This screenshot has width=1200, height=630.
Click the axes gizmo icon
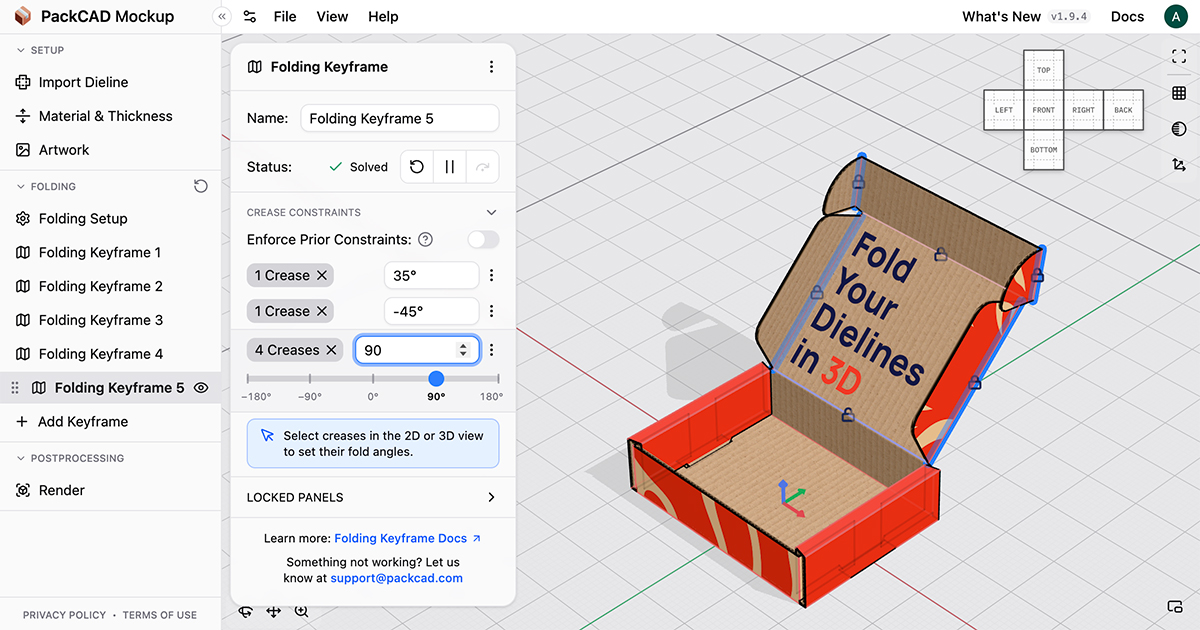pyautogui.click(x=1178, y=165)
